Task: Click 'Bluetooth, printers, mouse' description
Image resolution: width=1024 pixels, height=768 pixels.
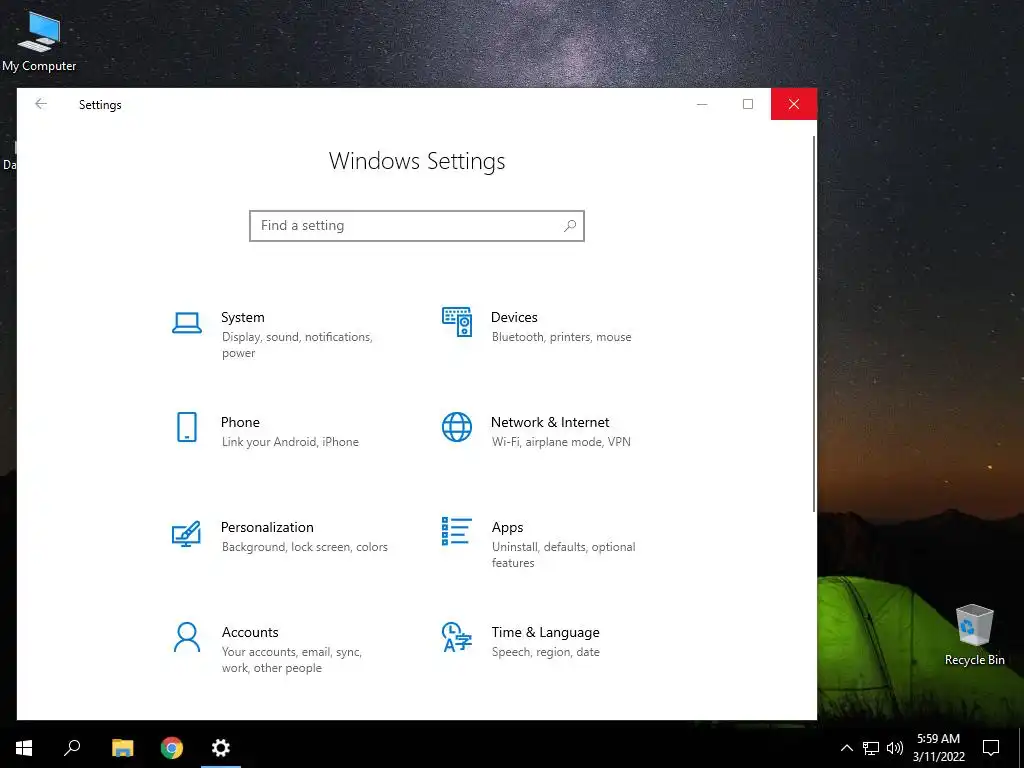Action: (562, 337)
